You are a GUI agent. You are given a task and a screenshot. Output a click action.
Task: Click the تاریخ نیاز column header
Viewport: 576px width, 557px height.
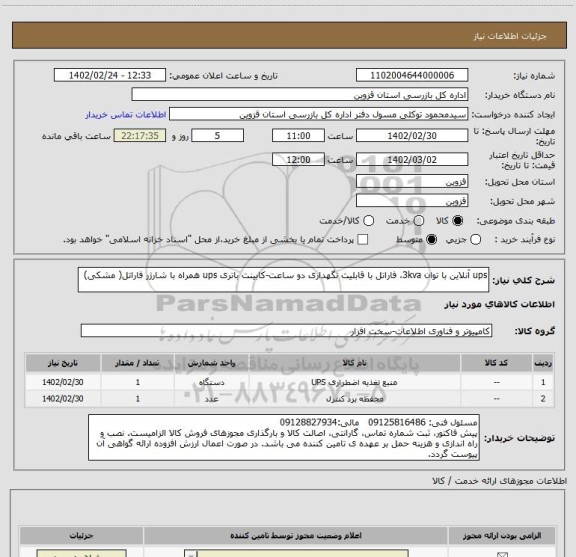63,363
